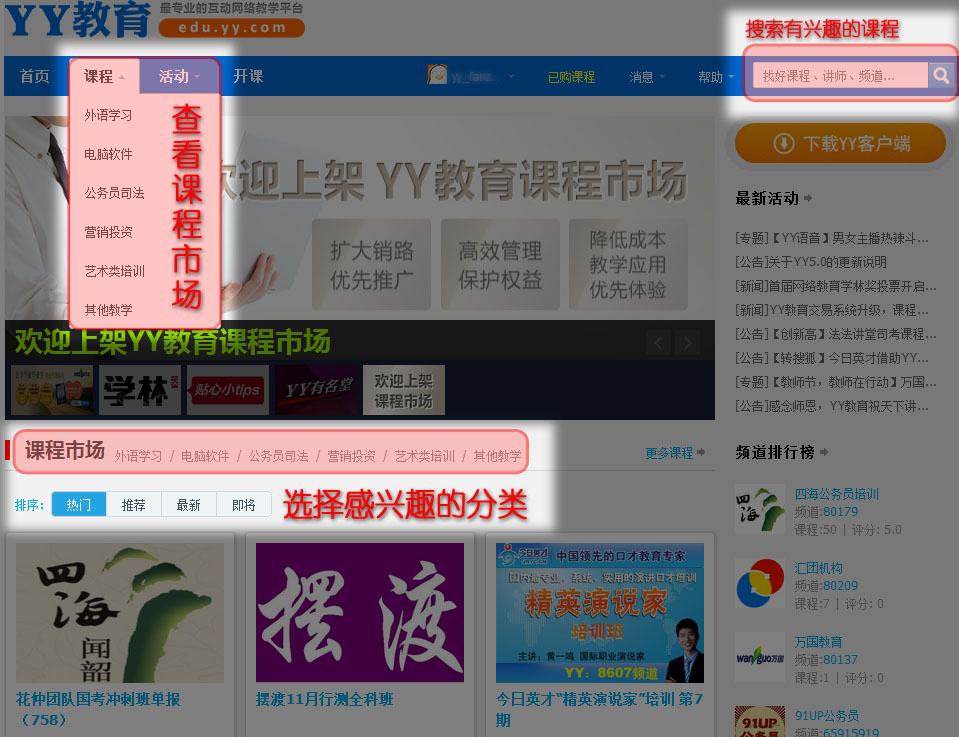
Task: Open 今日英才精英演说家培训 course title
Action: coord(599,709)
